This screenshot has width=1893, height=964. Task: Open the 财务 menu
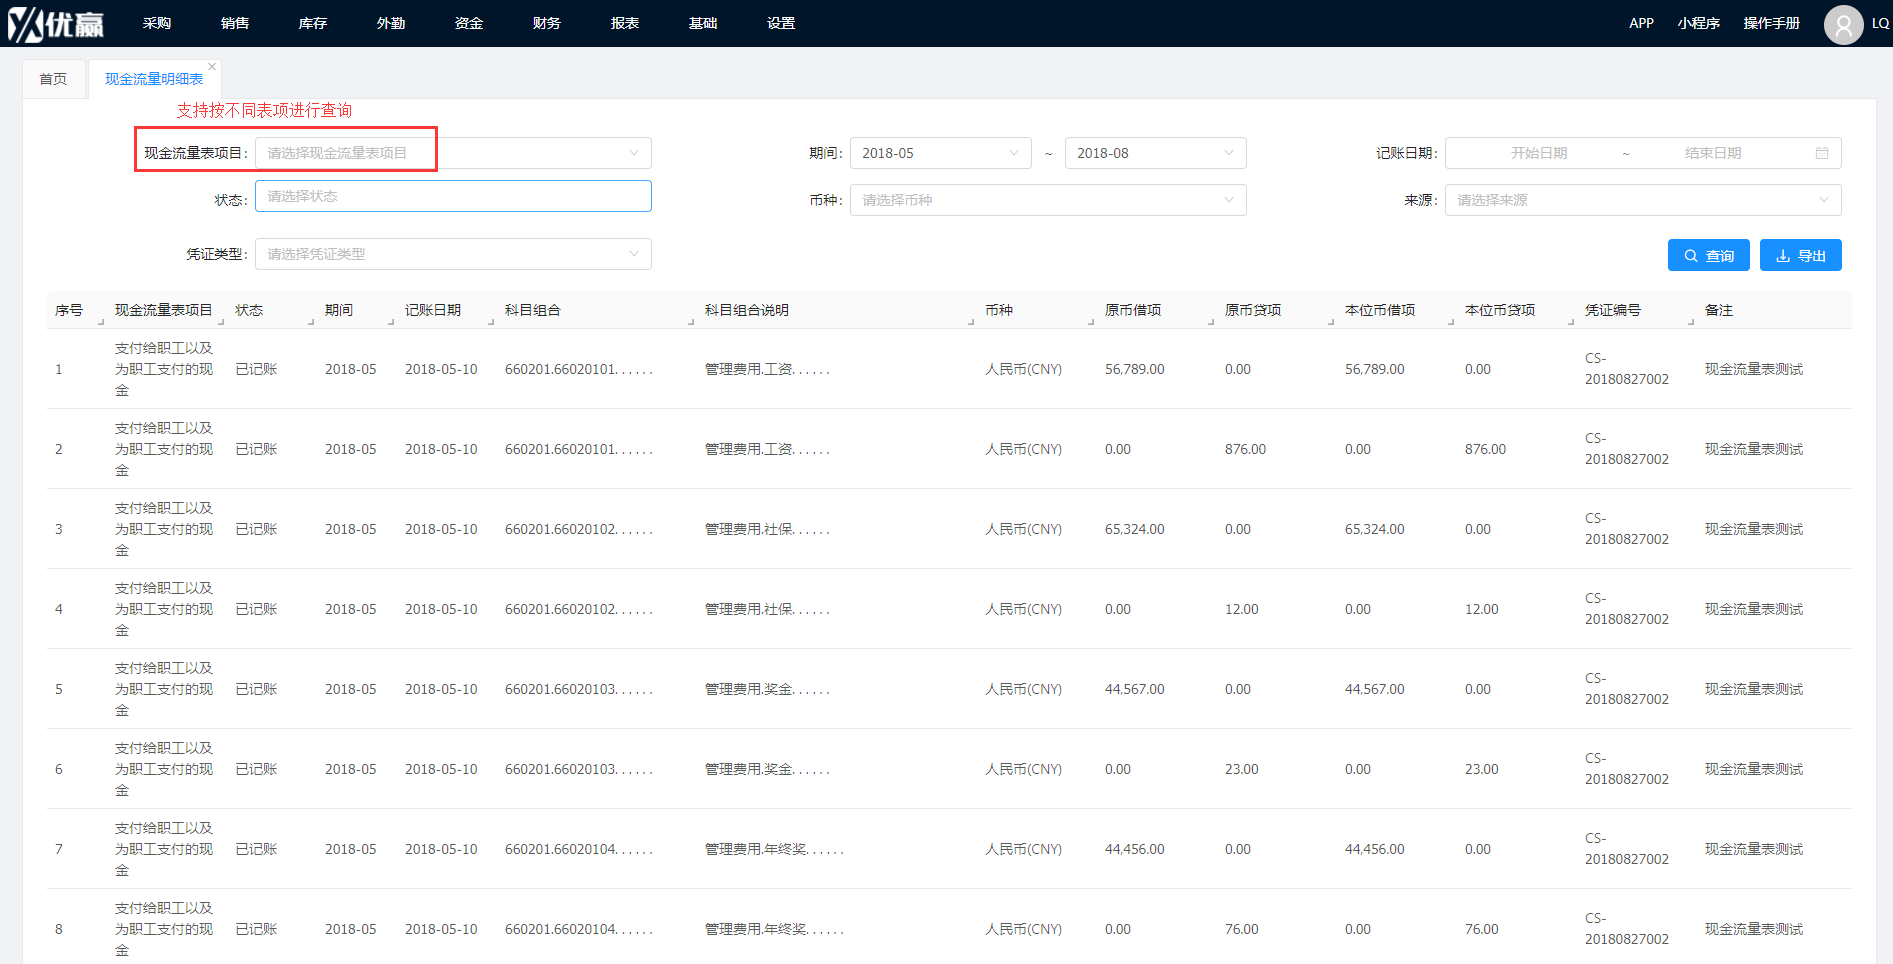(547, 23)
